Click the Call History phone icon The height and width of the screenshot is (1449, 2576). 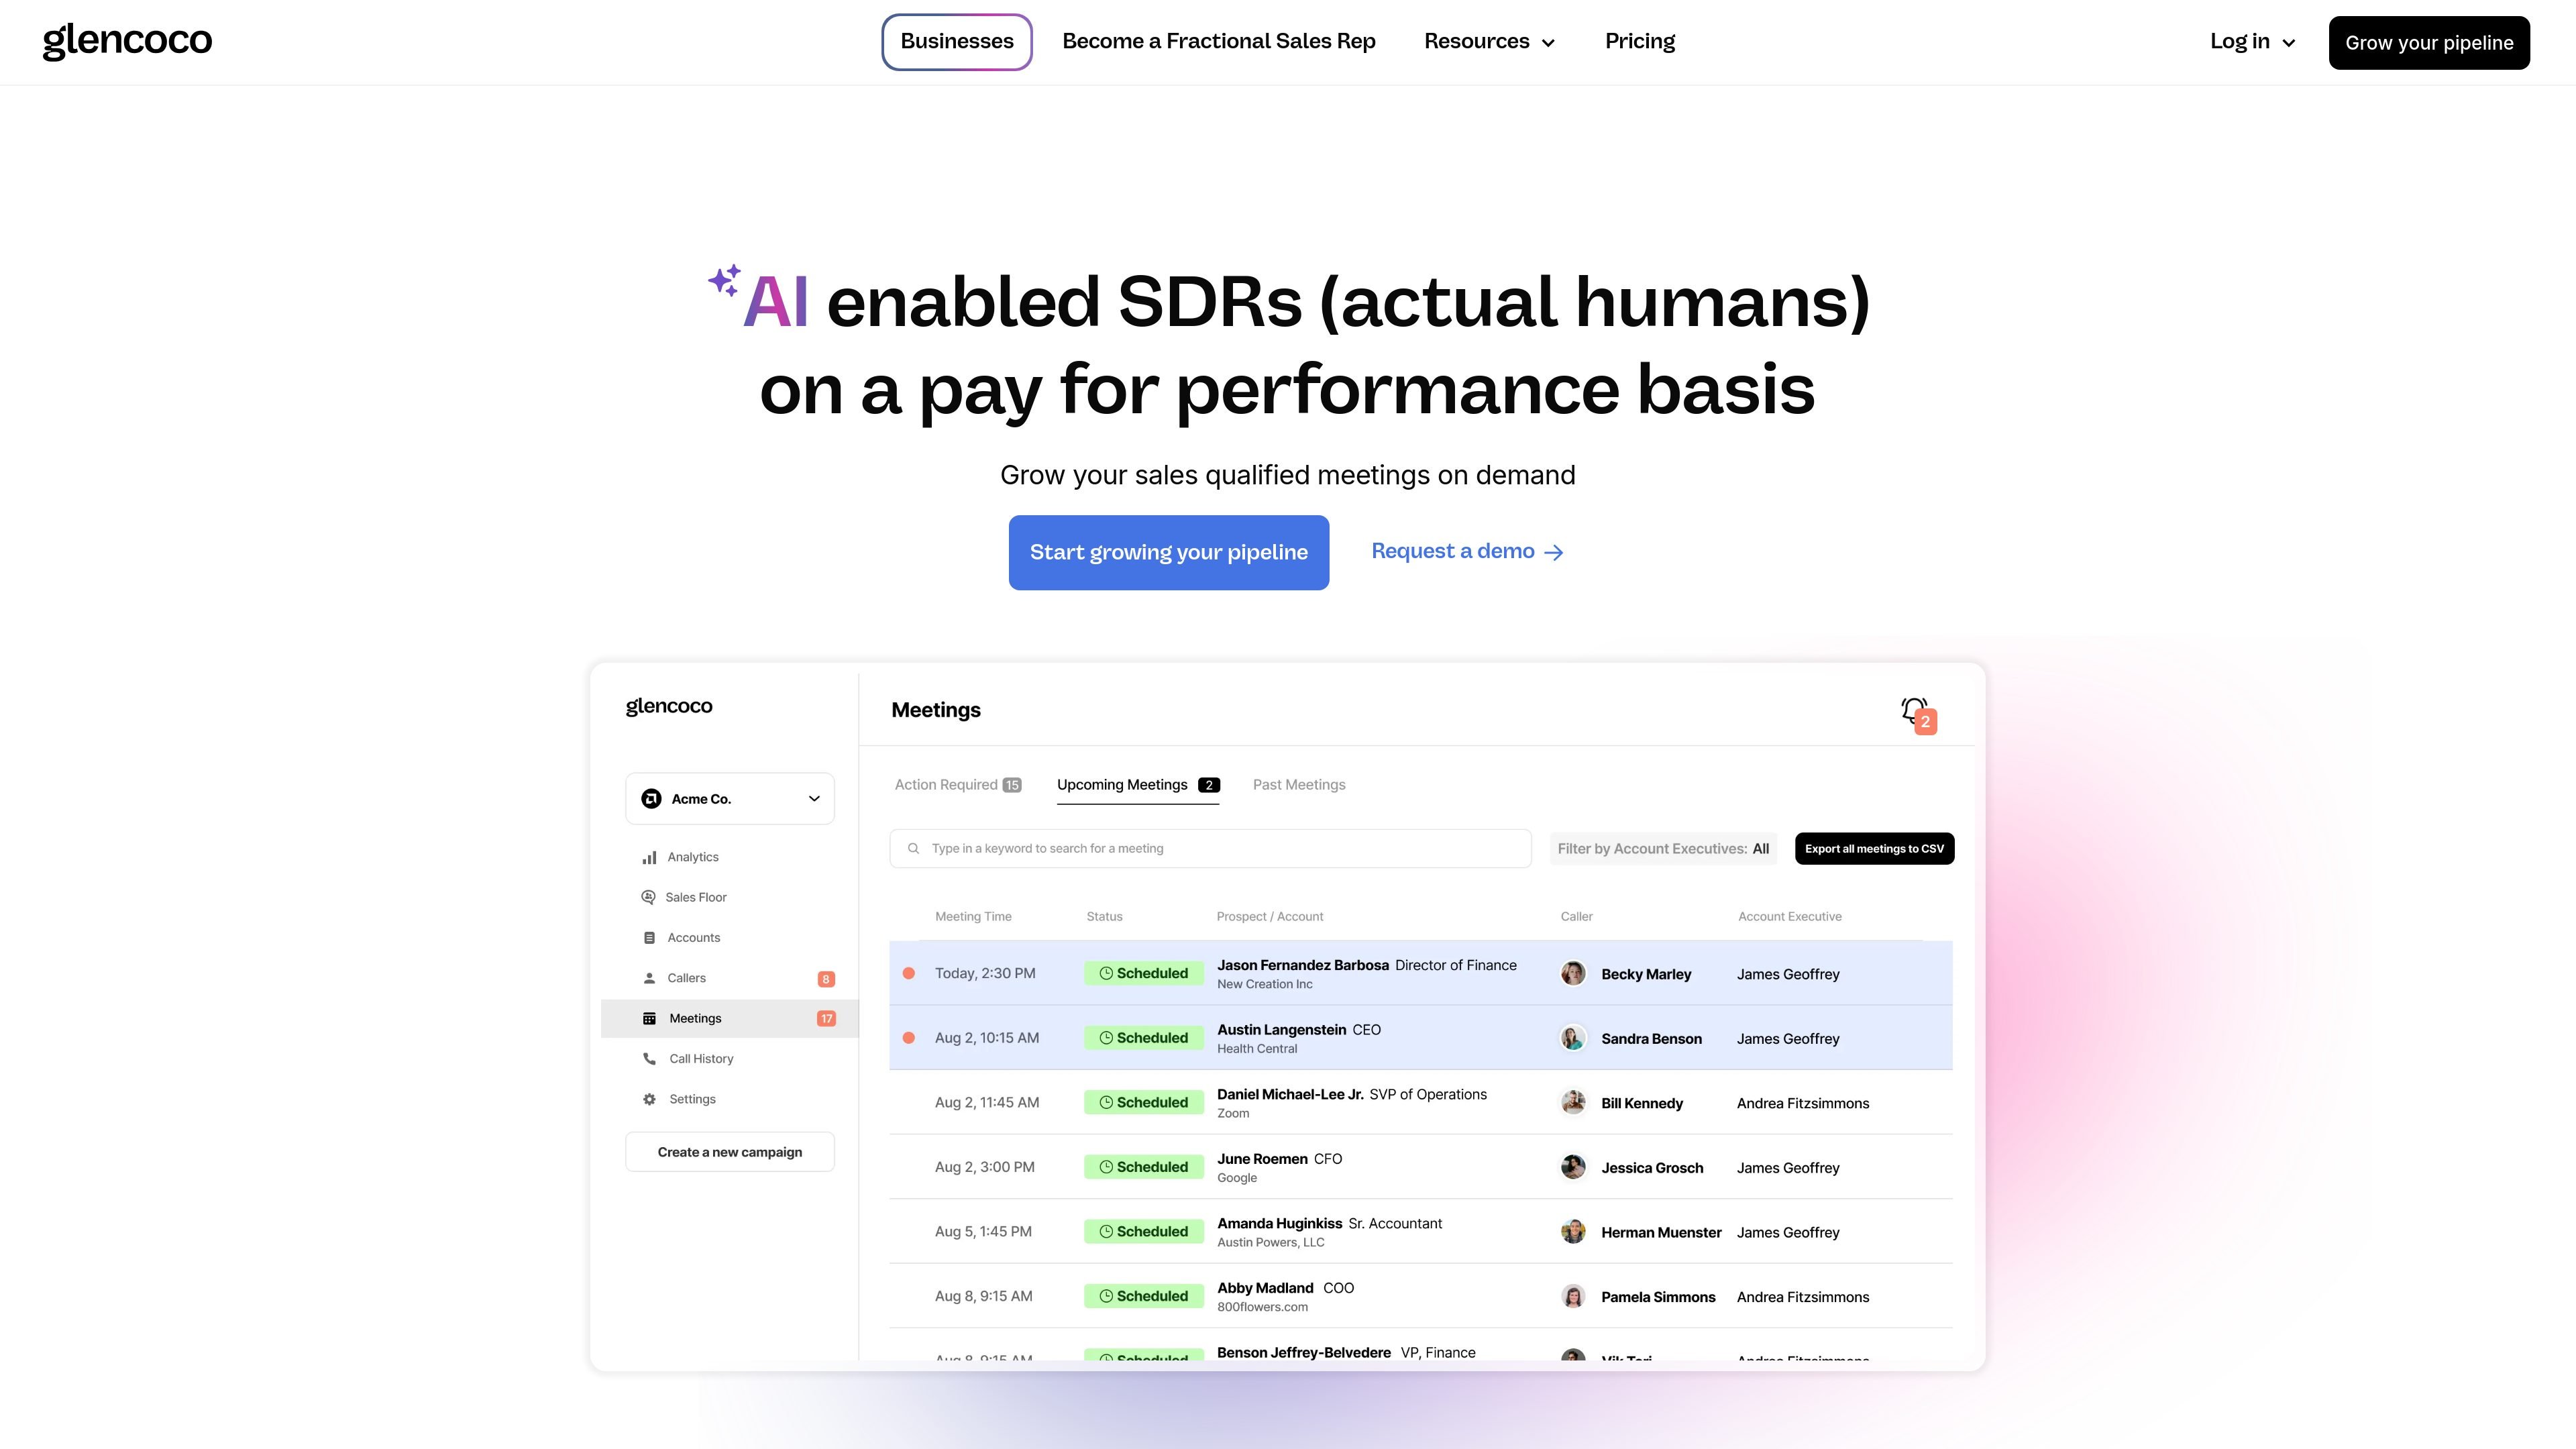tap(649, 1058)
